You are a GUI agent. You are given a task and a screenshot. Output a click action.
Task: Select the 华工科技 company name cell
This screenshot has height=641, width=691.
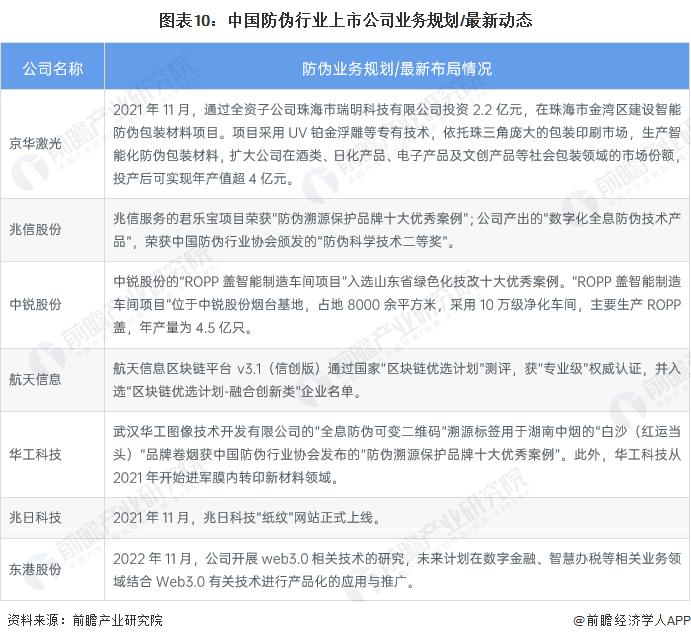pos(52,454)
